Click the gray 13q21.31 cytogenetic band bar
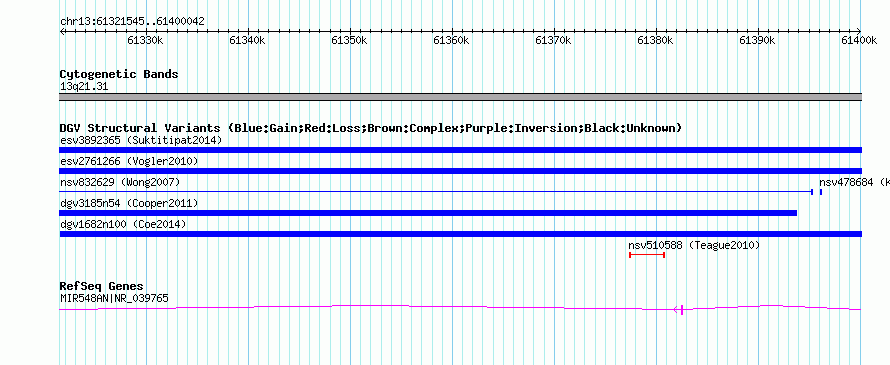Image resolution: width=890 pixels, height=365 pixels. click(x=460, y=97)
